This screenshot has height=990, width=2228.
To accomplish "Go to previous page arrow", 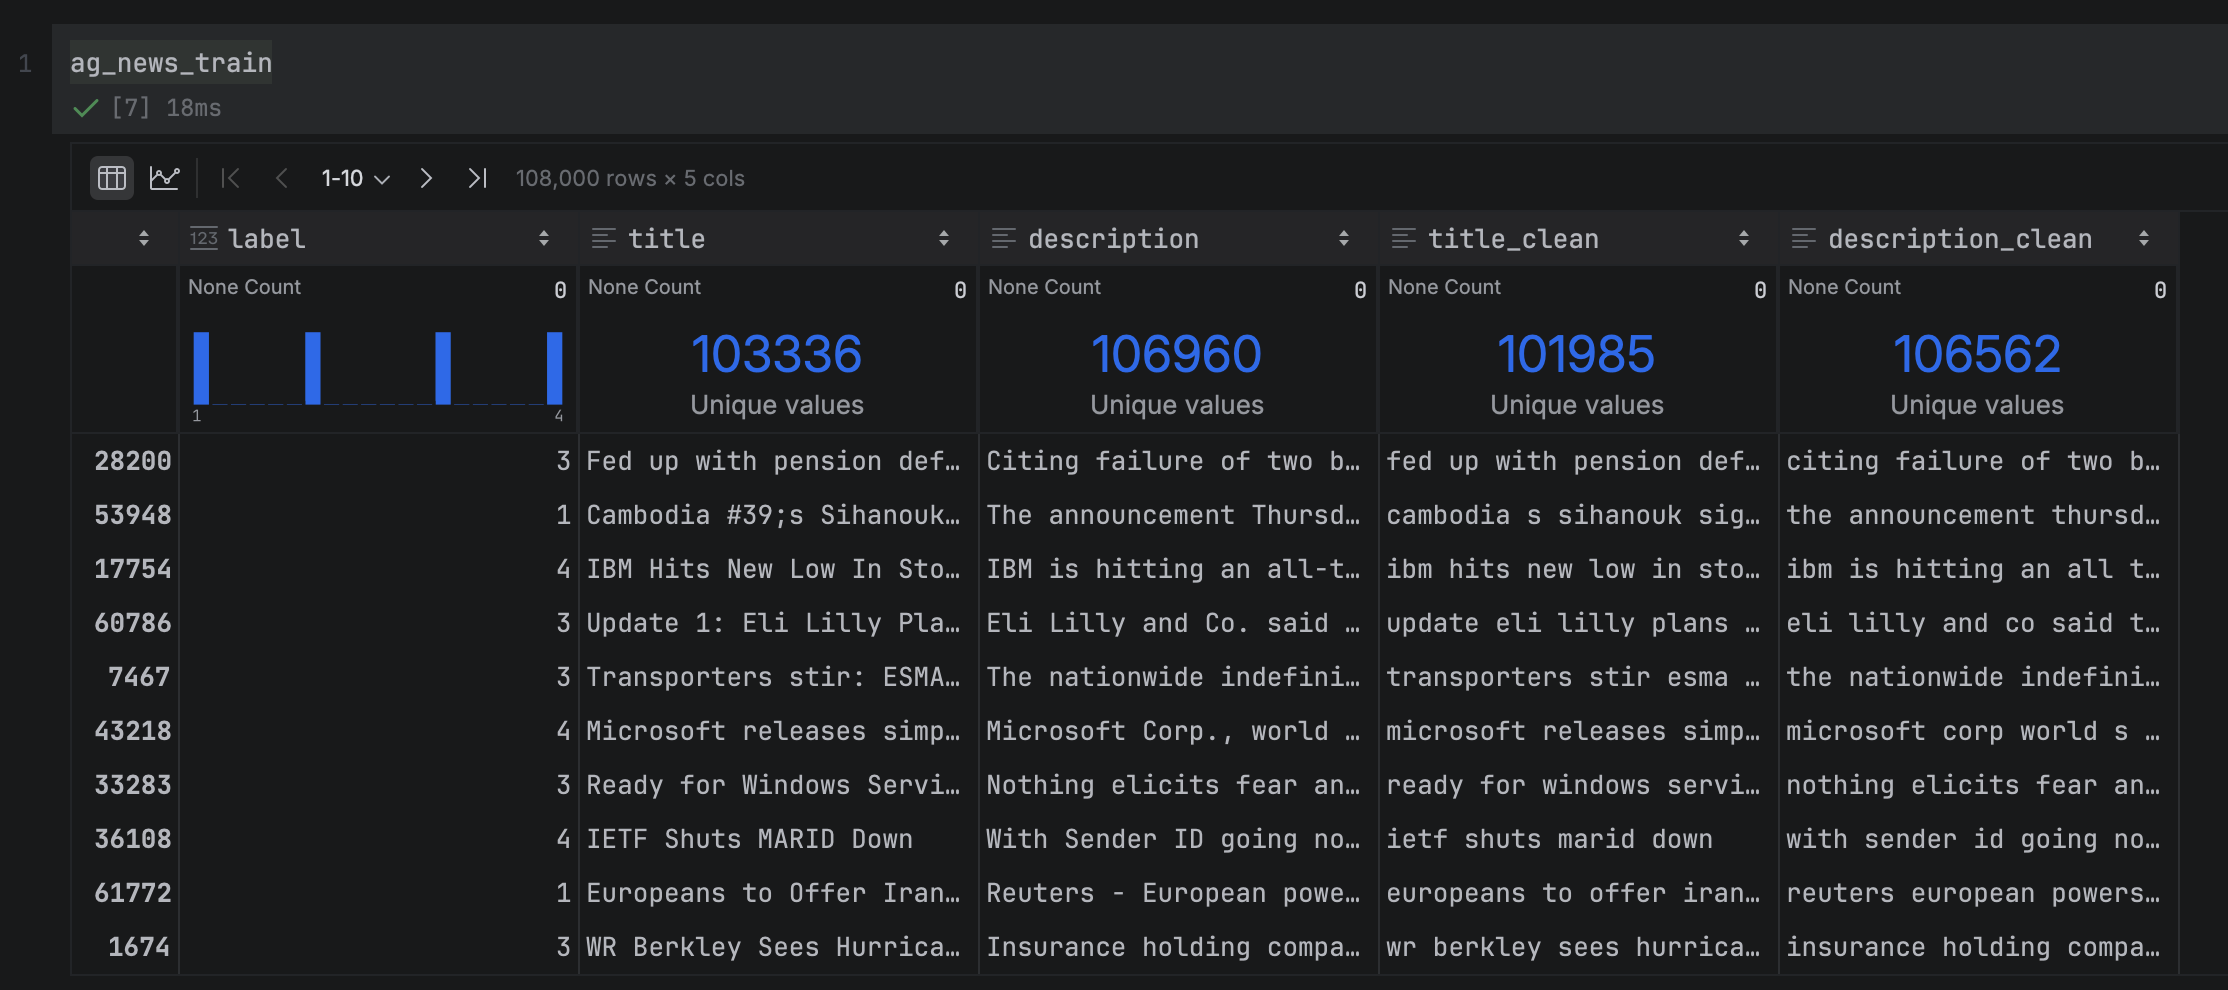I will 282,178.
